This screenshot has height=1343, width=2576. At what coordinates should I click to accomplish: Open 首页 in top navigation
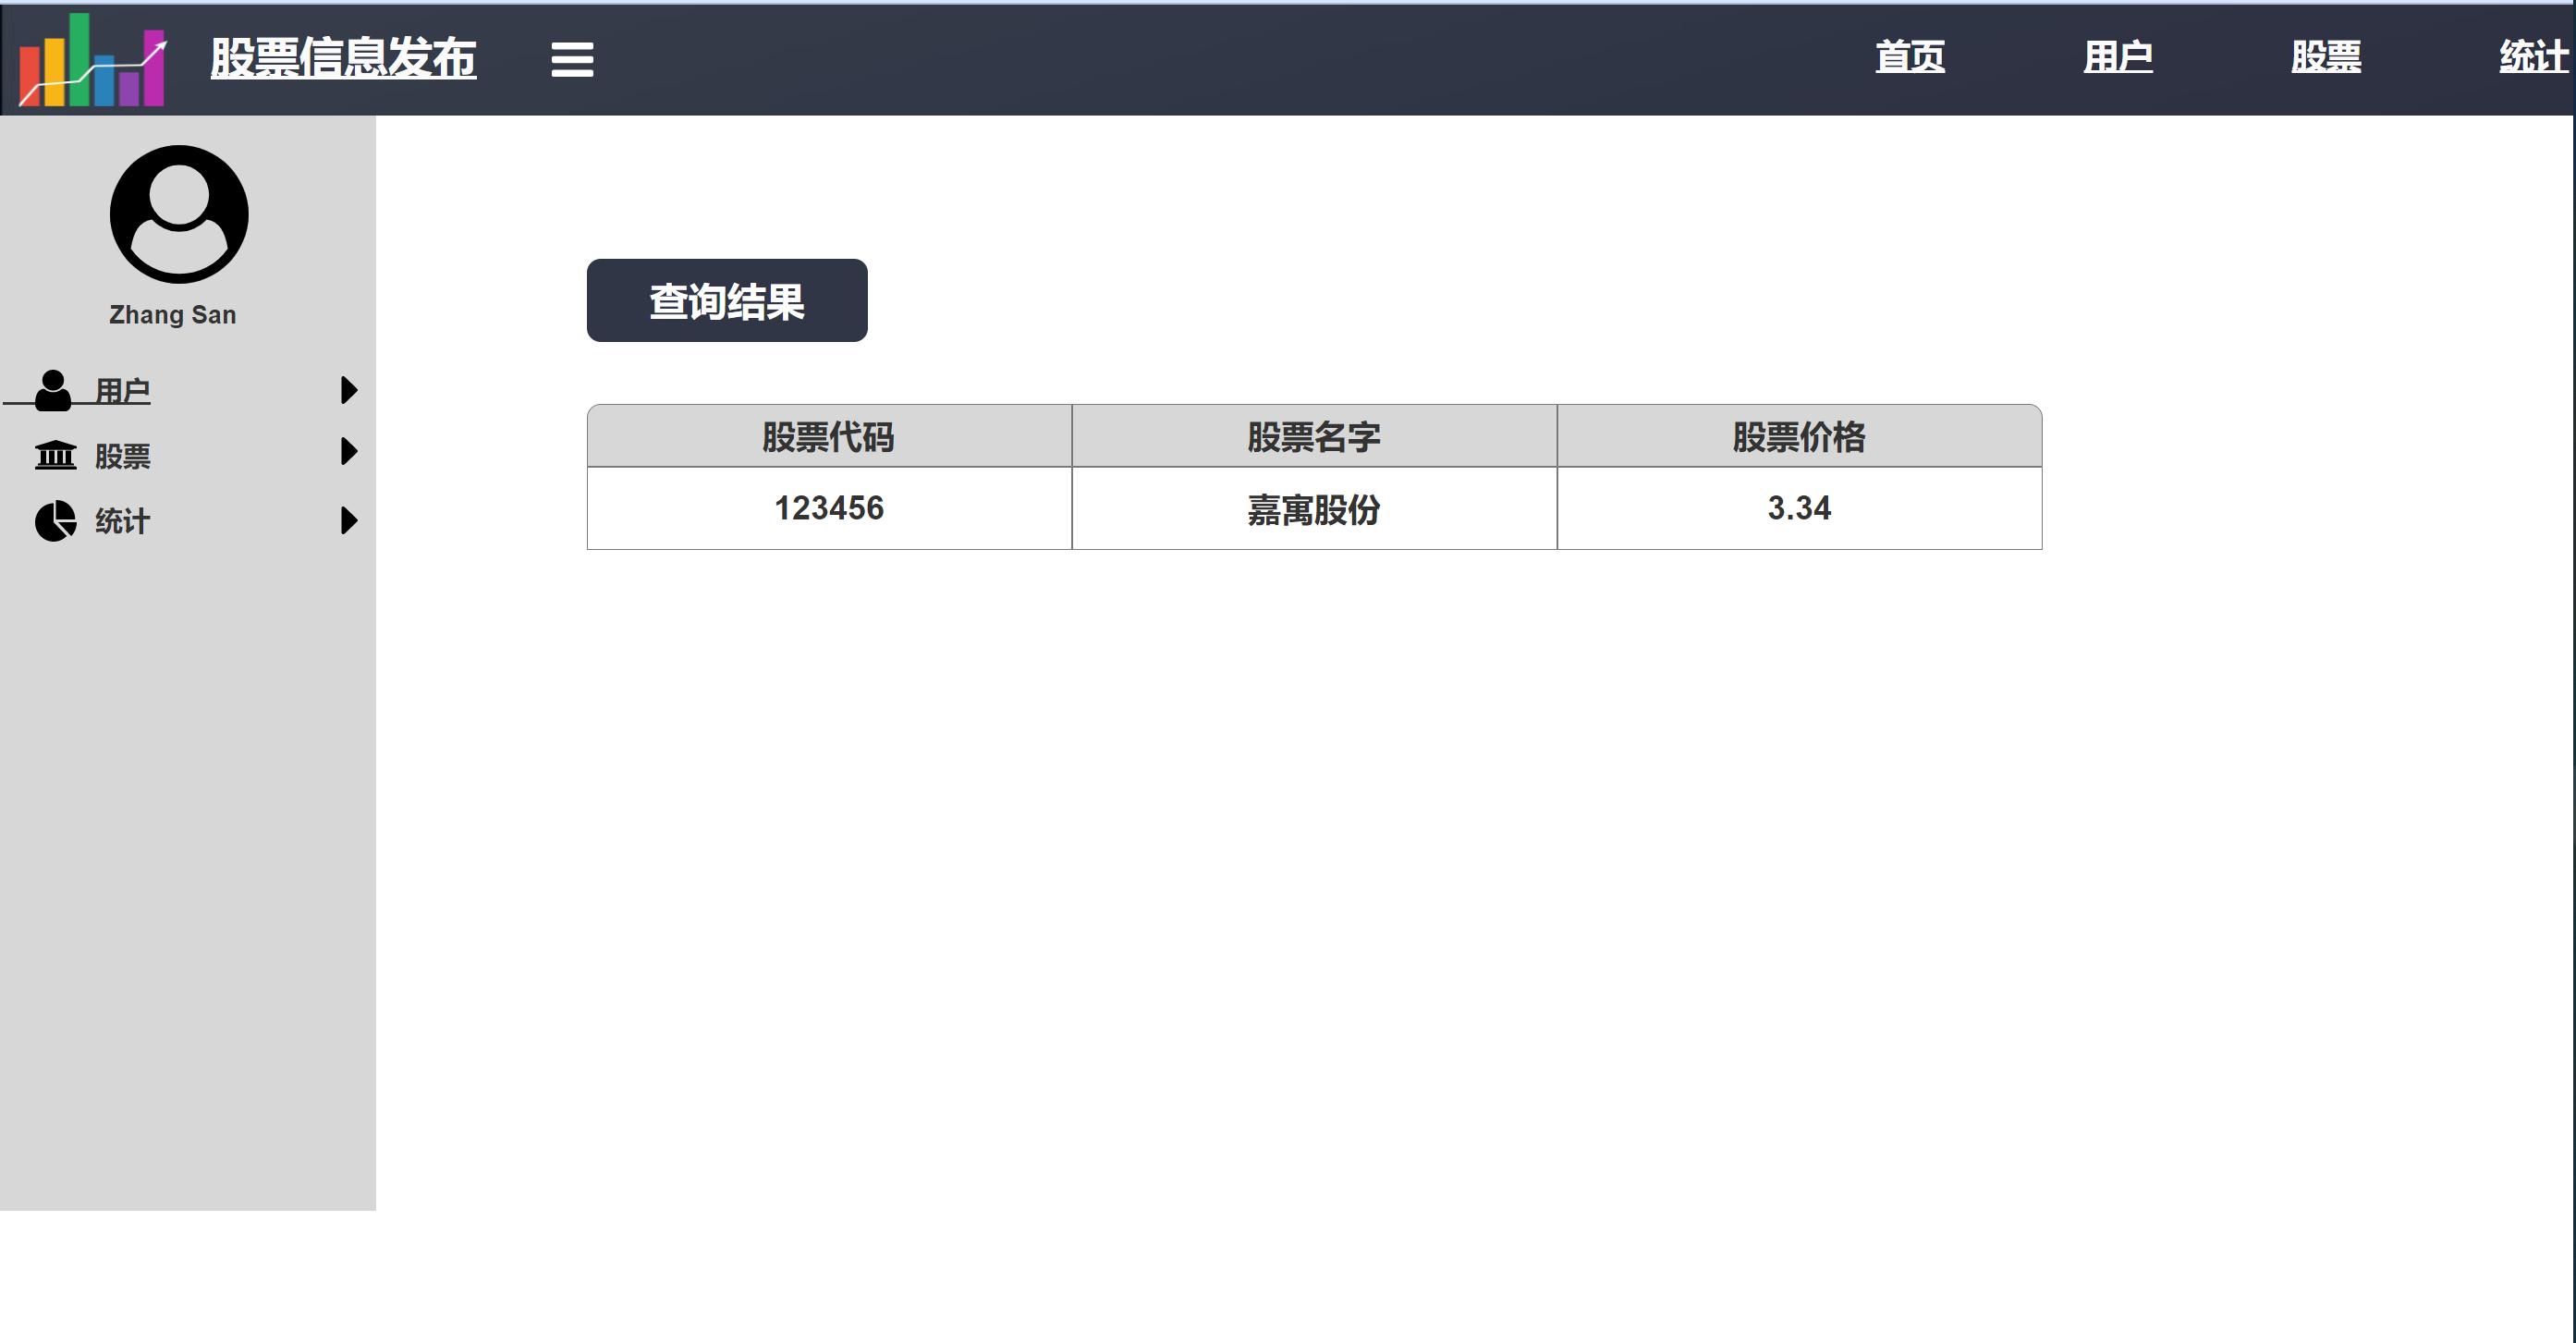click(1909, 57)
